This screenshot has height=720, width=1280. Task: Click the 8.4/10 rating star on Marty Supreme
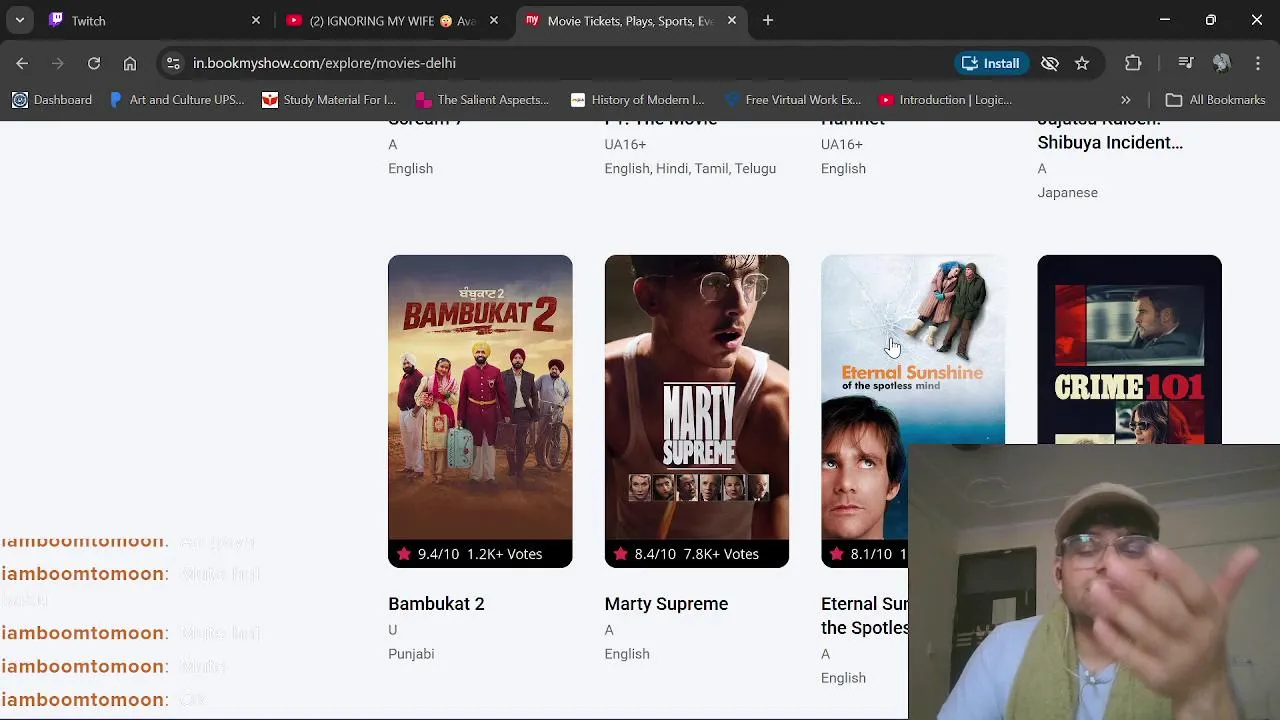point(621,554)
